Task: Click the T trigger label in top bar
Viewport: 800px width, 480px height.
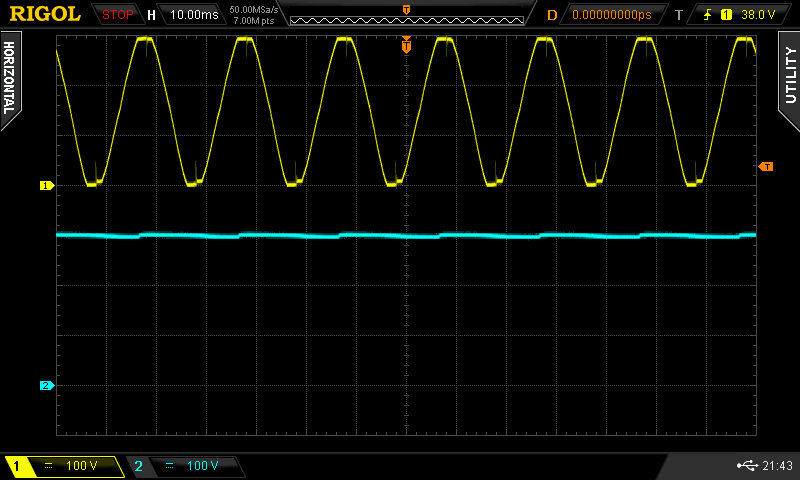Action: 679,15
